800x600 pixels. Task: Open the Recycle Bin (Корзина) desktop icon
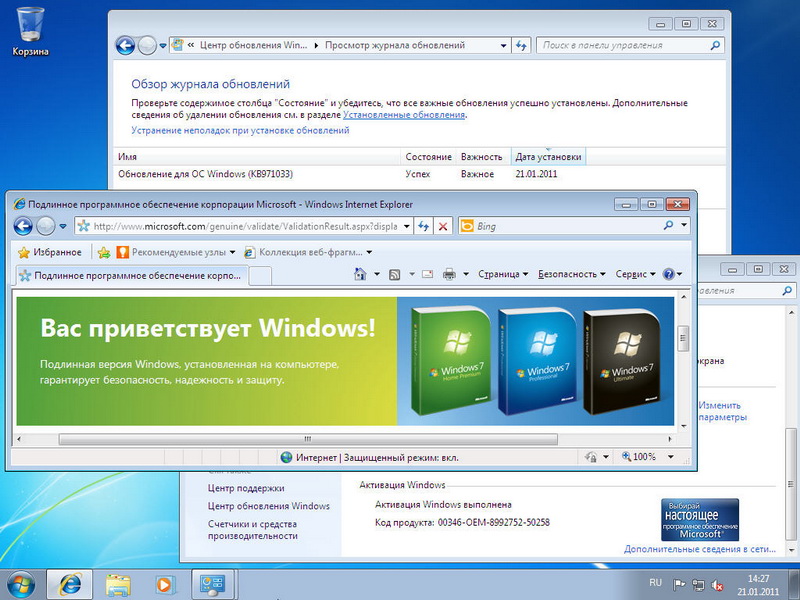coord(30,32)
